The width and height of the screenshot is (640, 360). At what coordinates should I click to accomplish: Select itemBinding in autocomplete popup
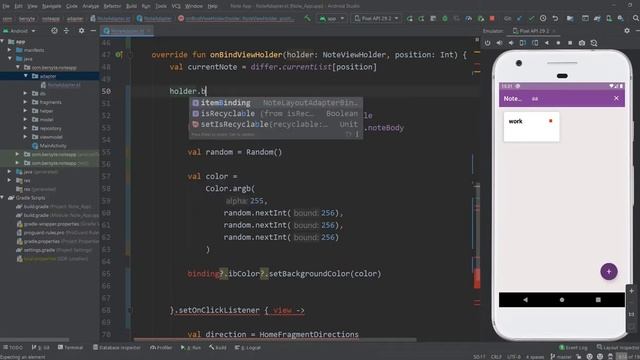pyautogui.click(x=276, y=103)
